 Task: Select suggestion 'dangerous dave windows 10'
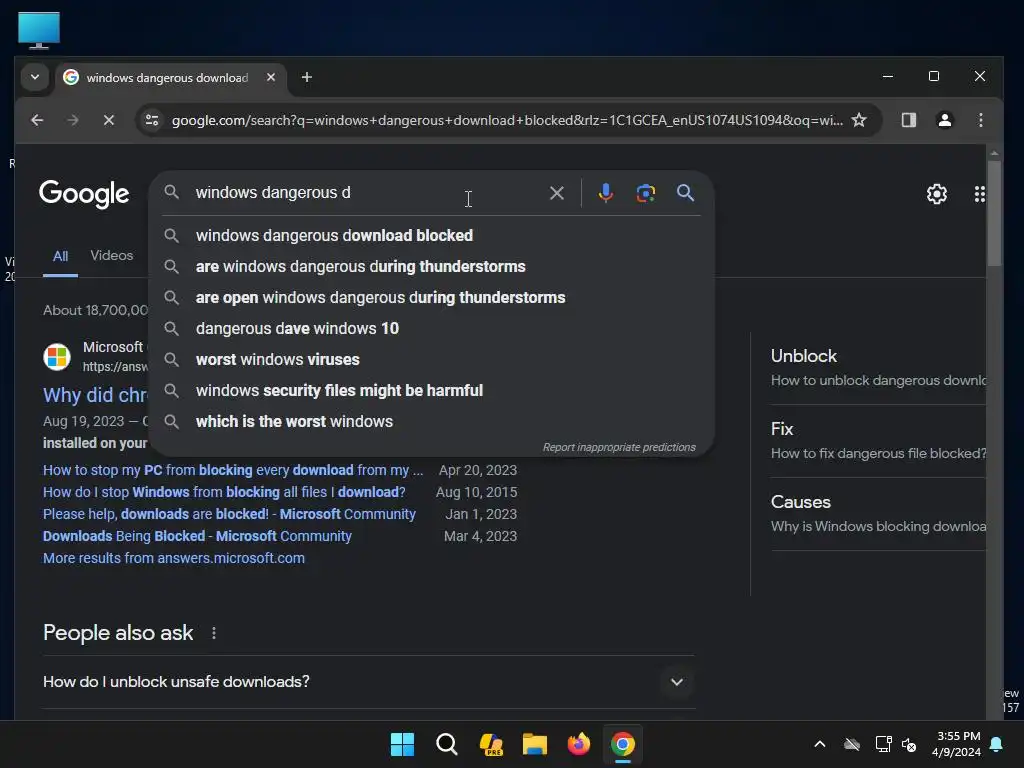pyautogui.click(x=431, y=328)
